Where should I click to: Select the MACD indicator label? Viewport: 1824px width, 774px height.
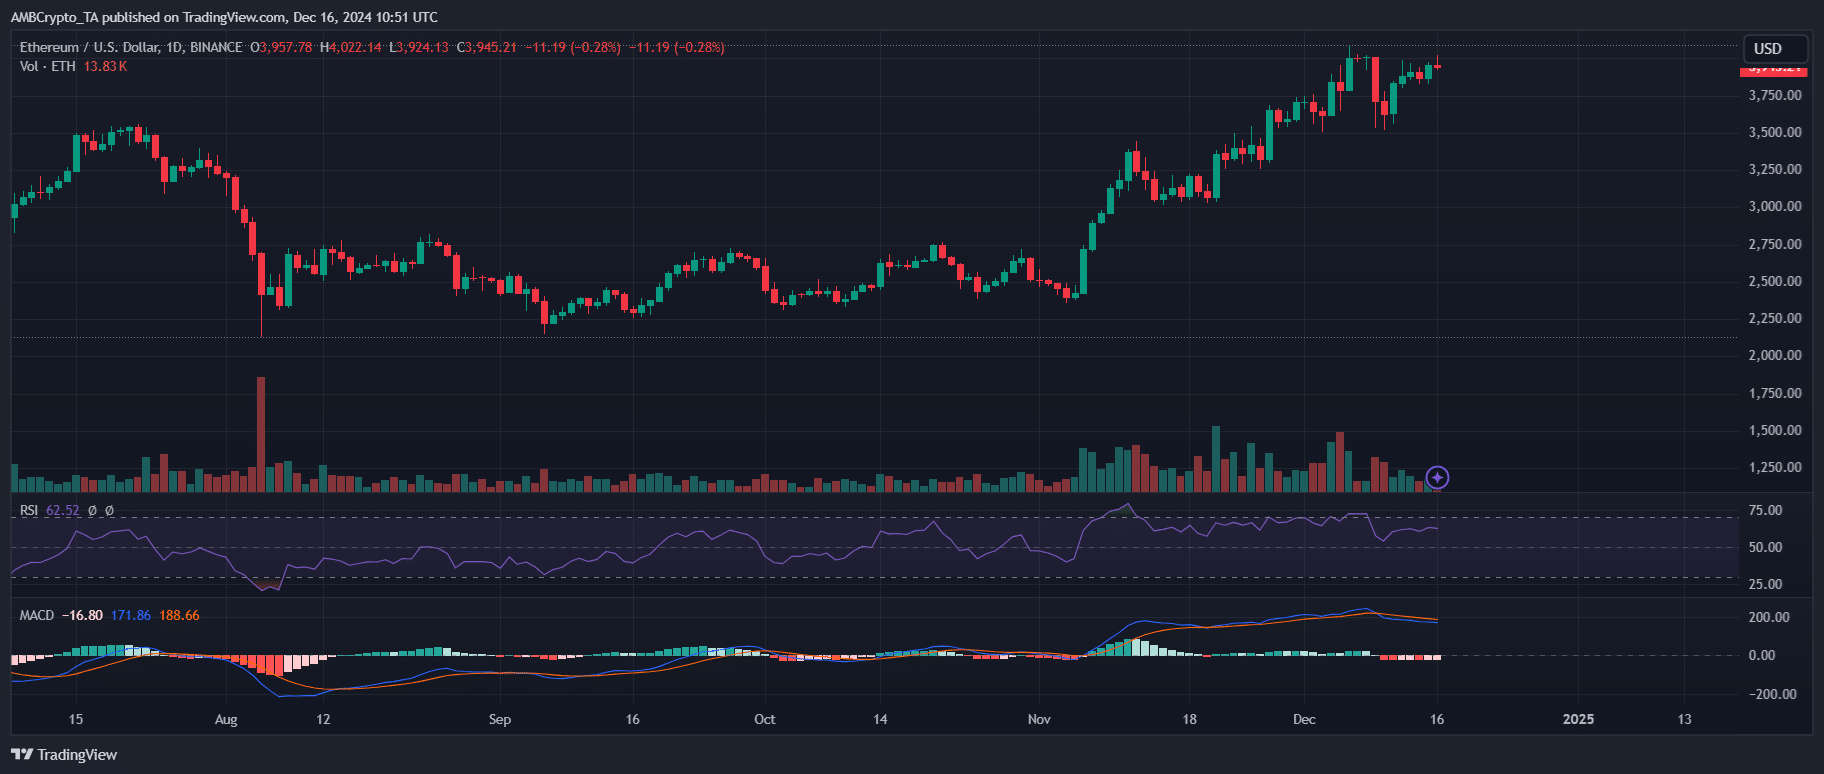pyautogui.click(x=37, y=616)
